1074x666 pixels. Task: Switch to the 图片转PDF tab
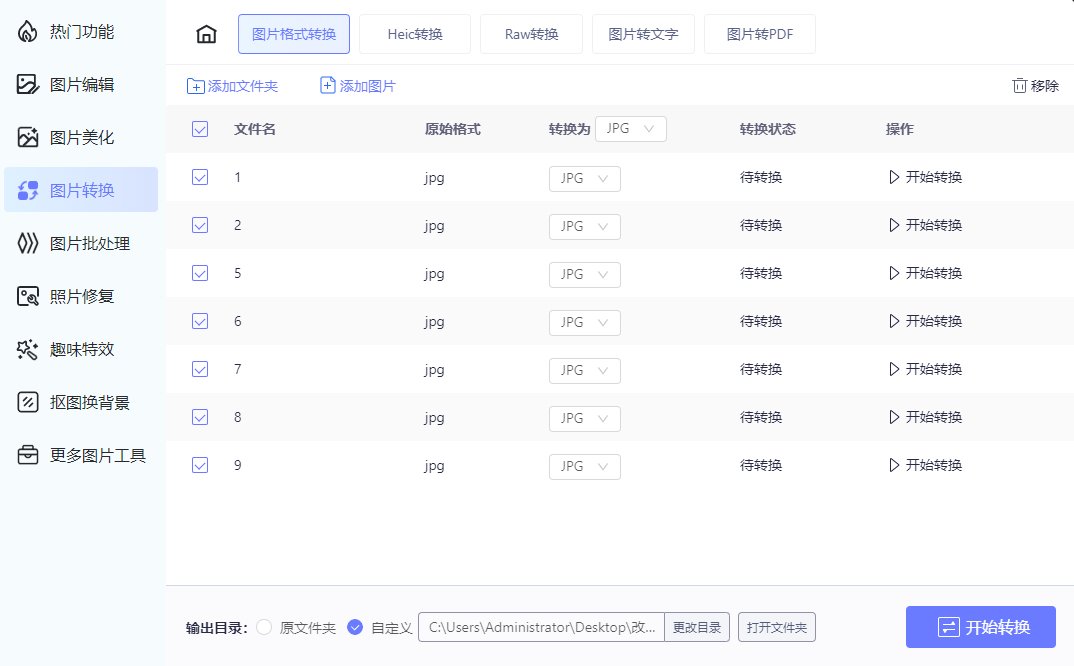(x=760, y=34)
